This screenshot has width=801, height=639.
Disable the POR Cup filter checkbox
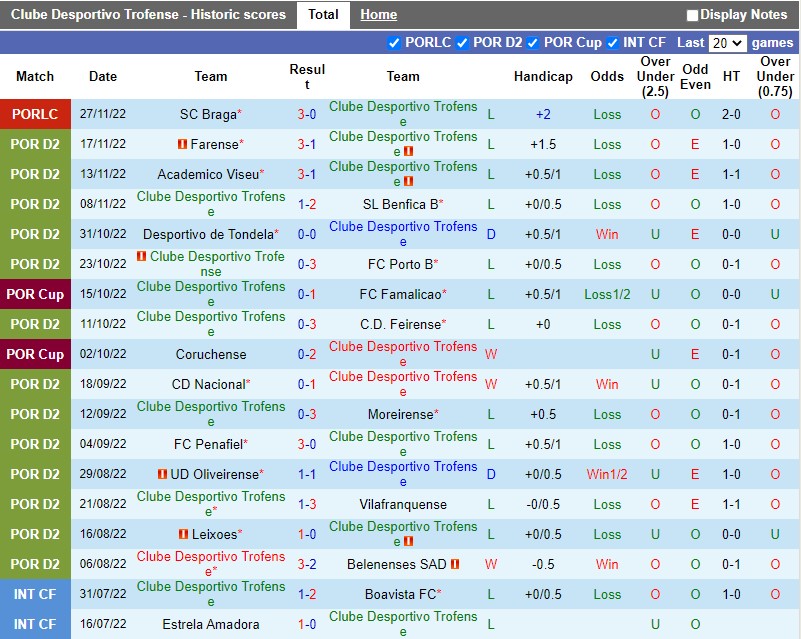[x=533, y=43]
